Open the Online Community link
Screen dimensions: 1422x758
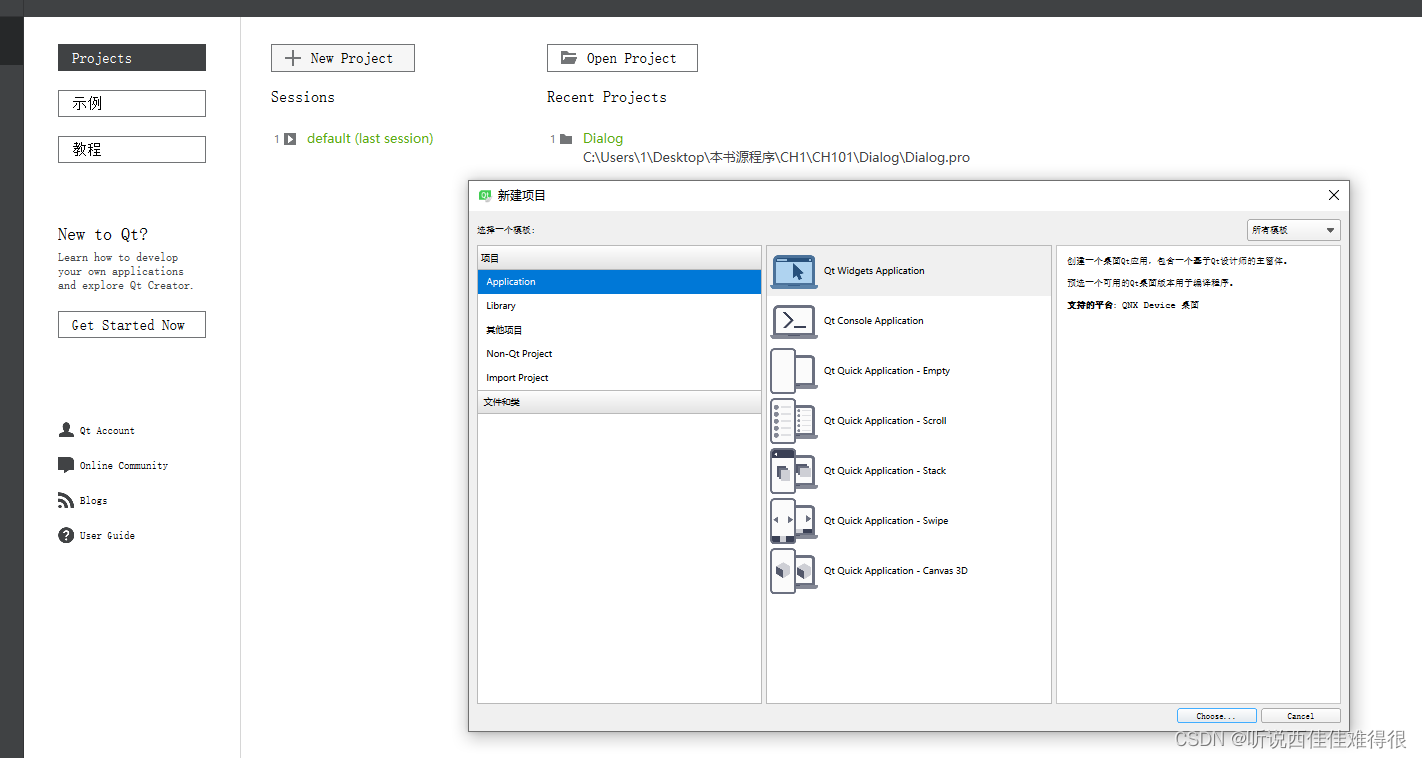coord(124,466)
